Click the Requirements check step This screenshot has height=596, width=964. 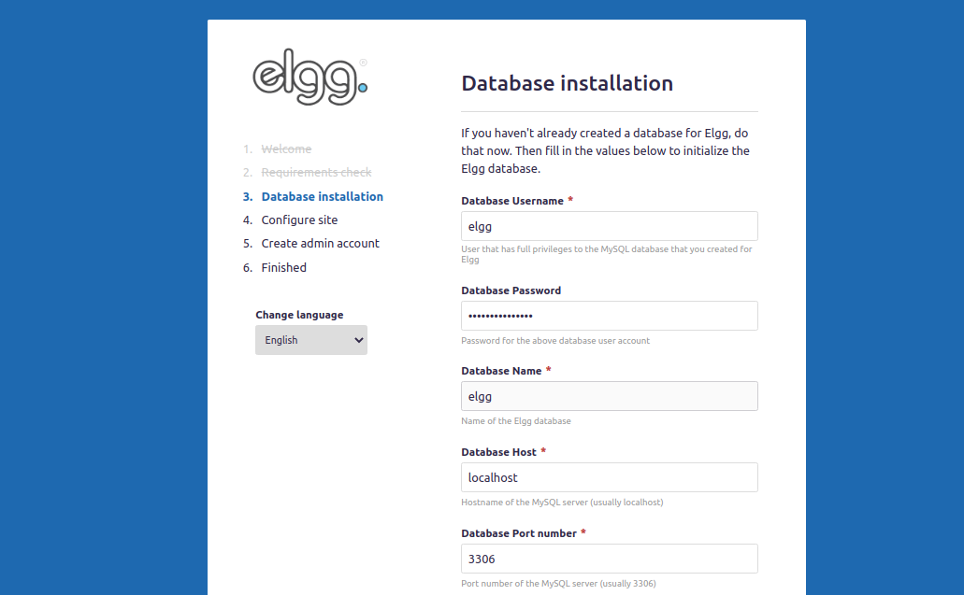tap(316, 172)
